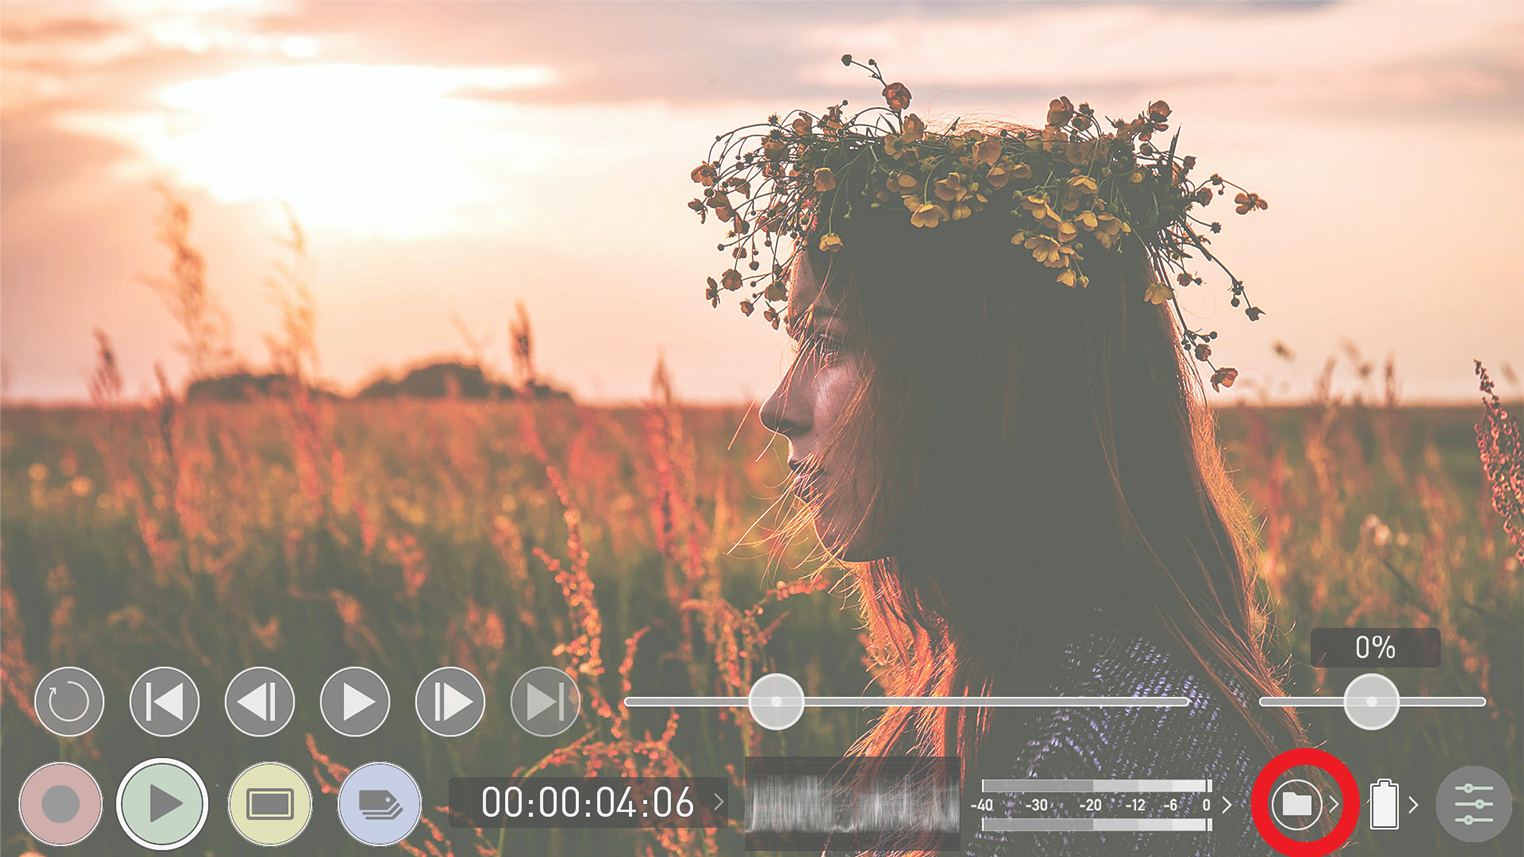Viewport: 1524px width, 857px height.
Task: Open the audio level meters
Action: pyautogui.click(x=1095, y=805)
